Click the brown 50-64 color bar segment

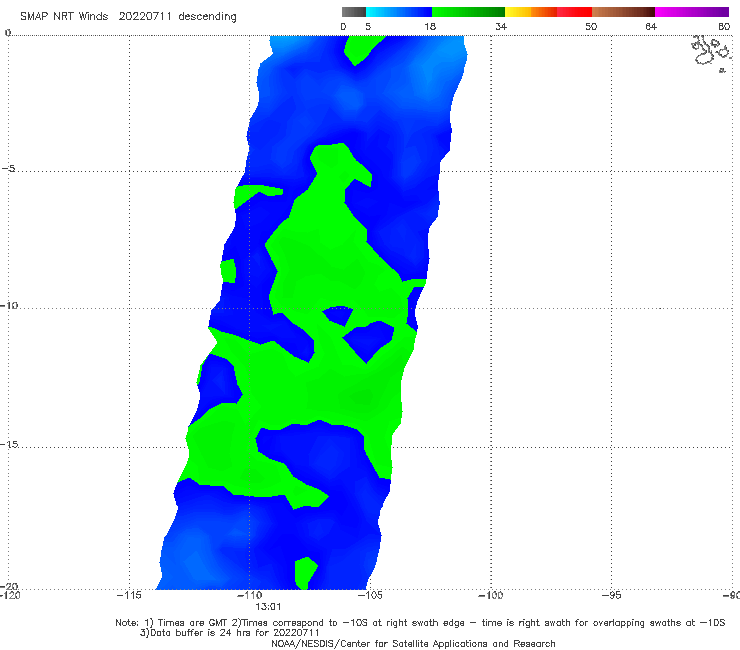[623, 12]
